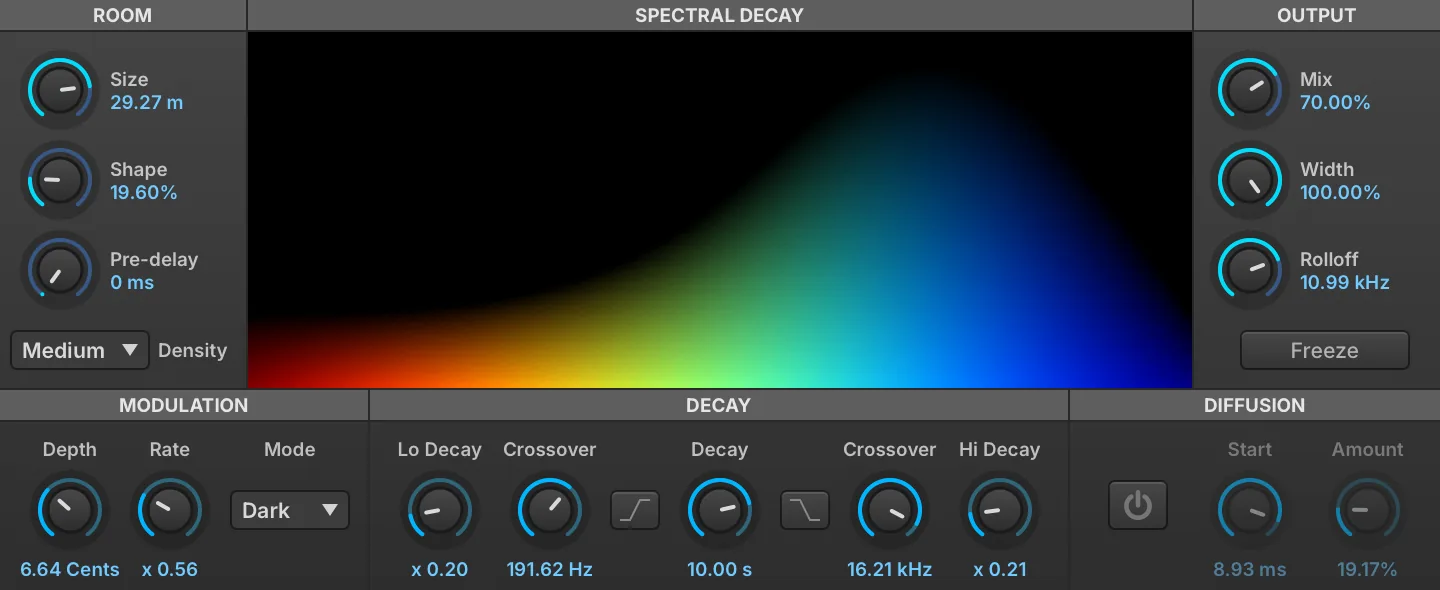This screenshot has height=590, width=1440.
Task: Click the MODULATION section header
Action: pyautogui.click(x=184, y=405)
